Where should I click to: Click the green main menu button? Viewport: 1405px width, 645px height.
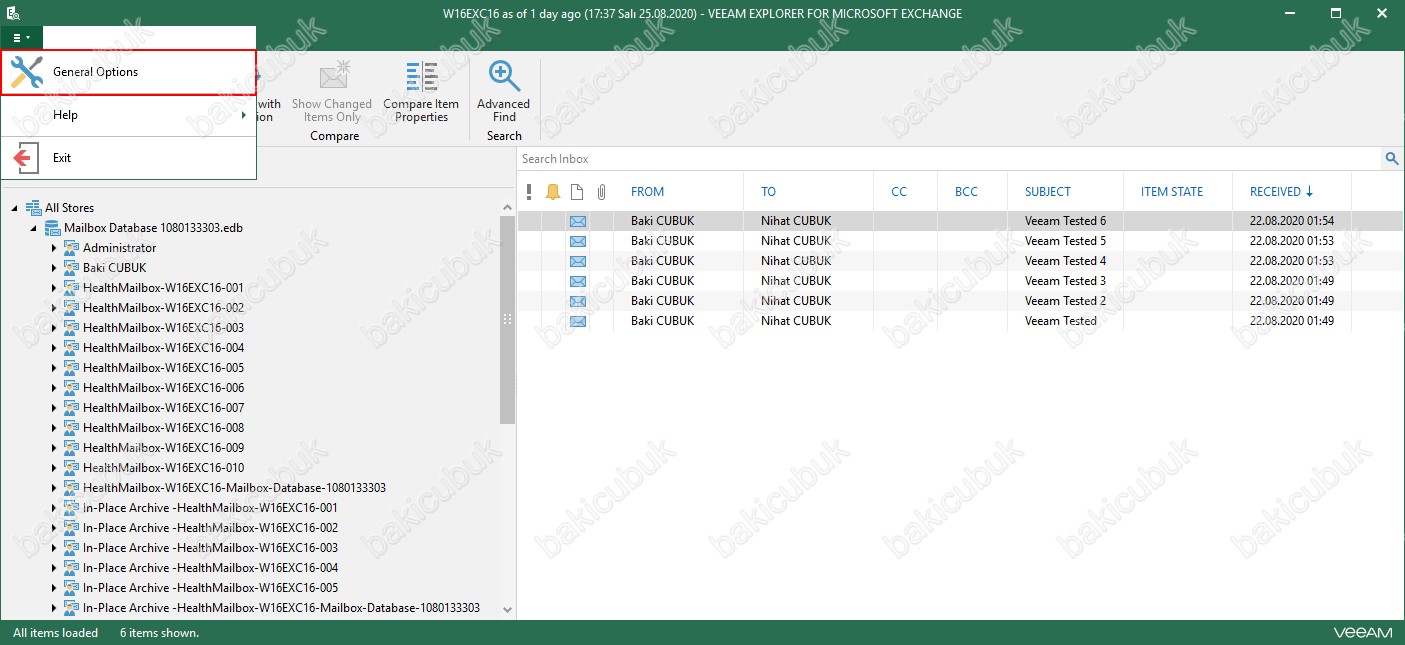pos(21,37)
